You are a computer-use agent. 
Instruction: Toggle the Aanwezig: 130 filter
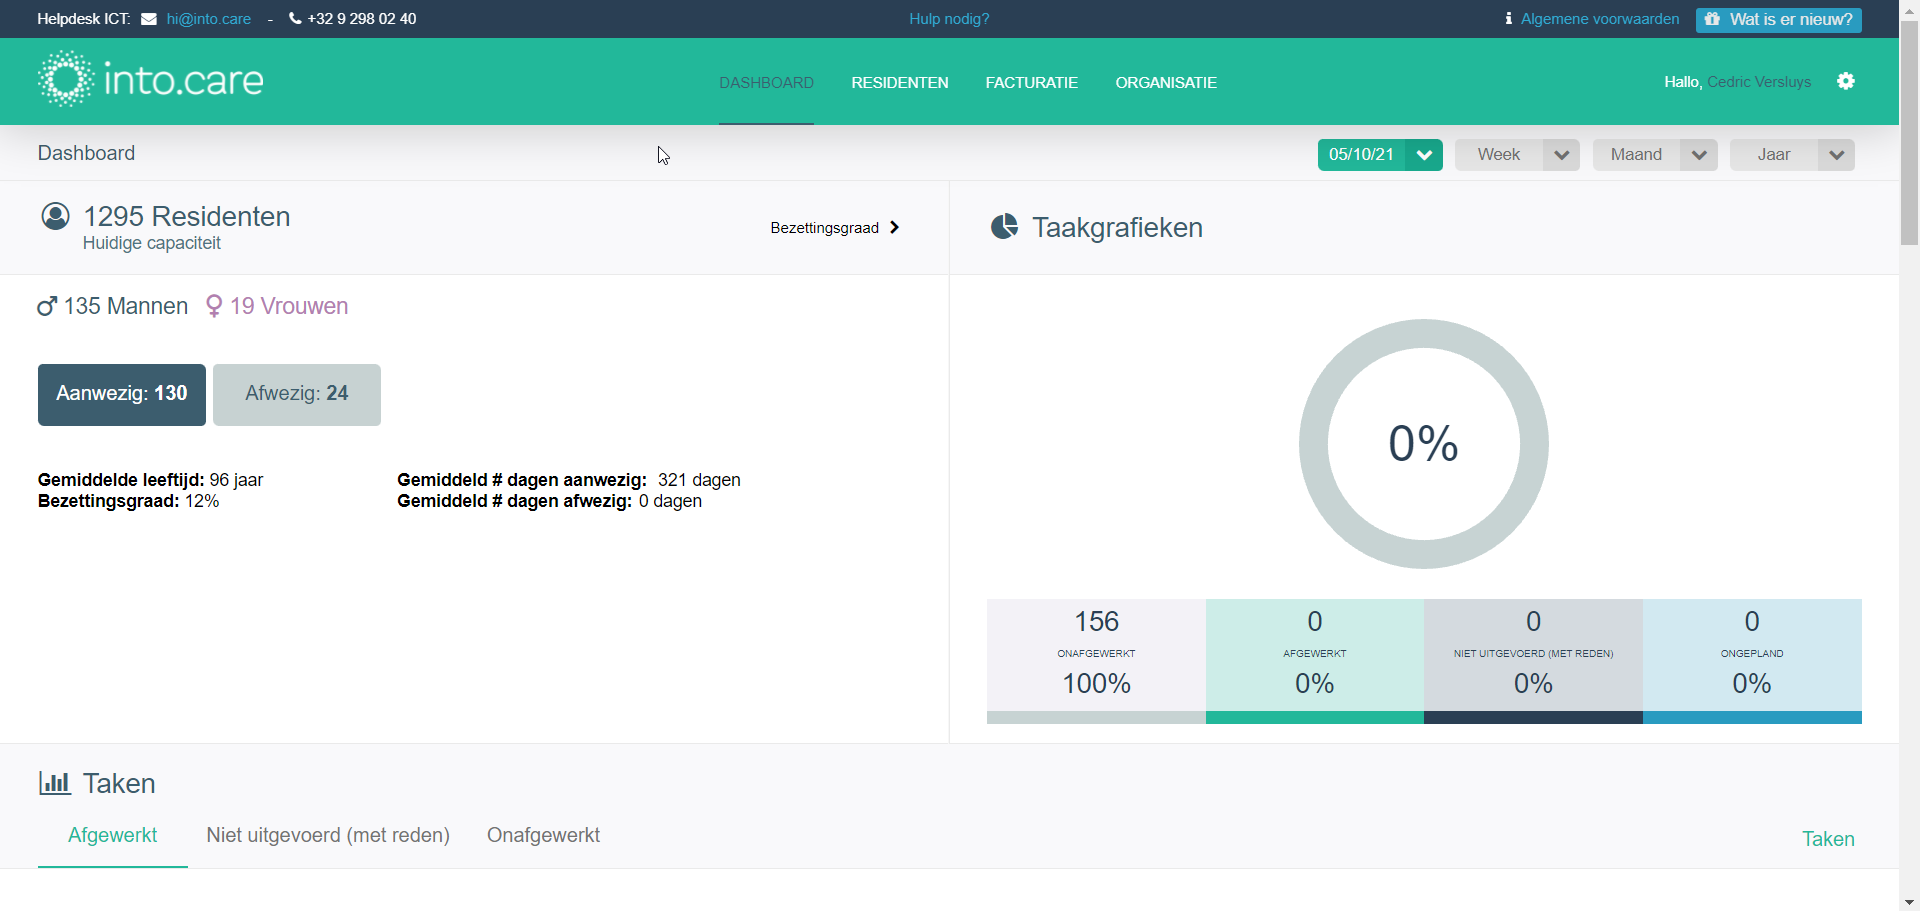(x=122, y=395)
